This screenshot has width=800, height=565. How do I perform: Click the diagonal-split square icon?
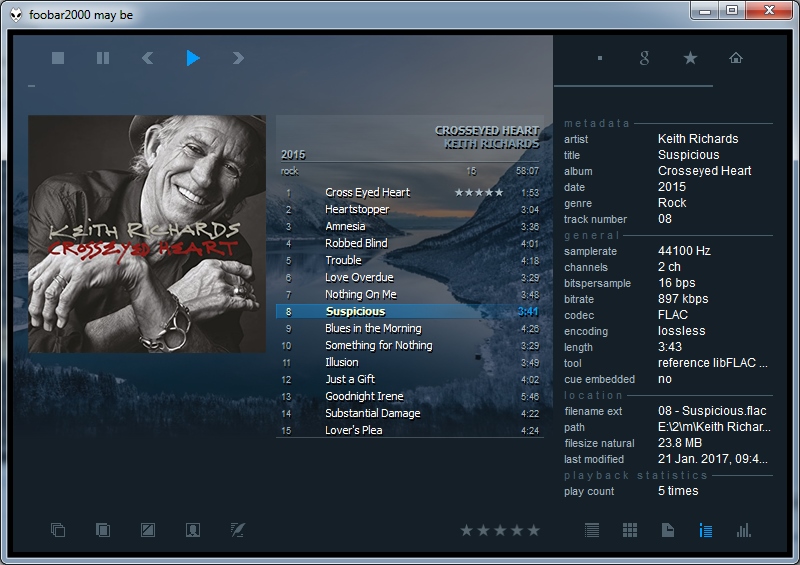[x=148, y=530]
